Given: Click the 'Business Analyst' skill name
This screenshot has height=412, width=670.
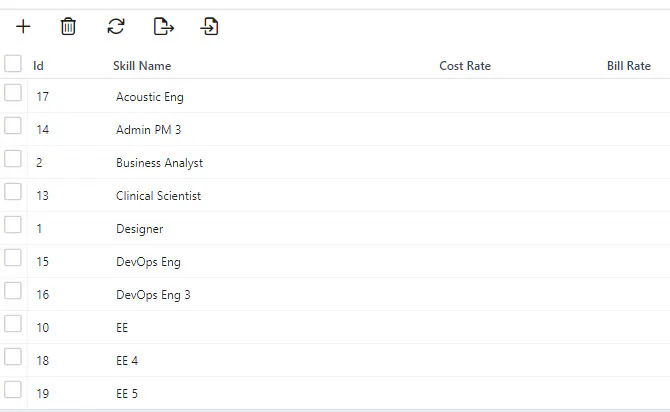Looking at the screenshot, I should (x=159, y=163).
